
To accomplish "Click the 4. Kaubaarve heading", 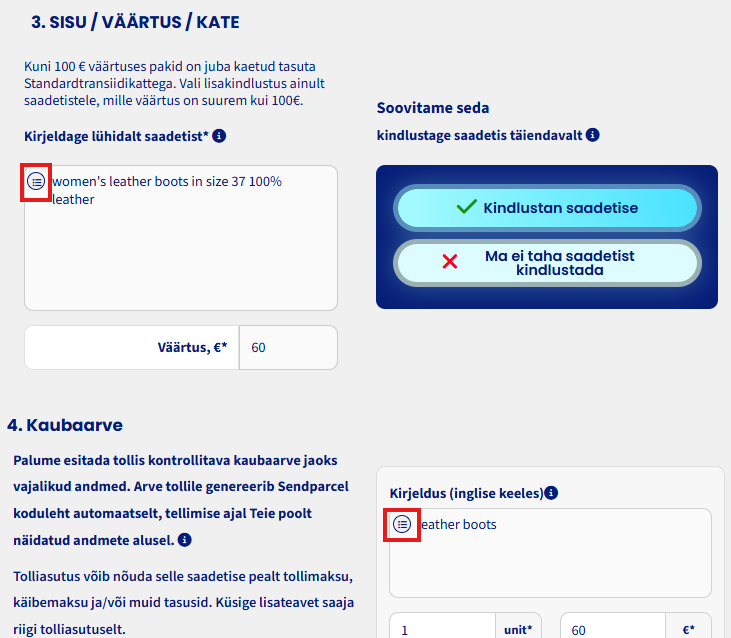I will point(65,425).
